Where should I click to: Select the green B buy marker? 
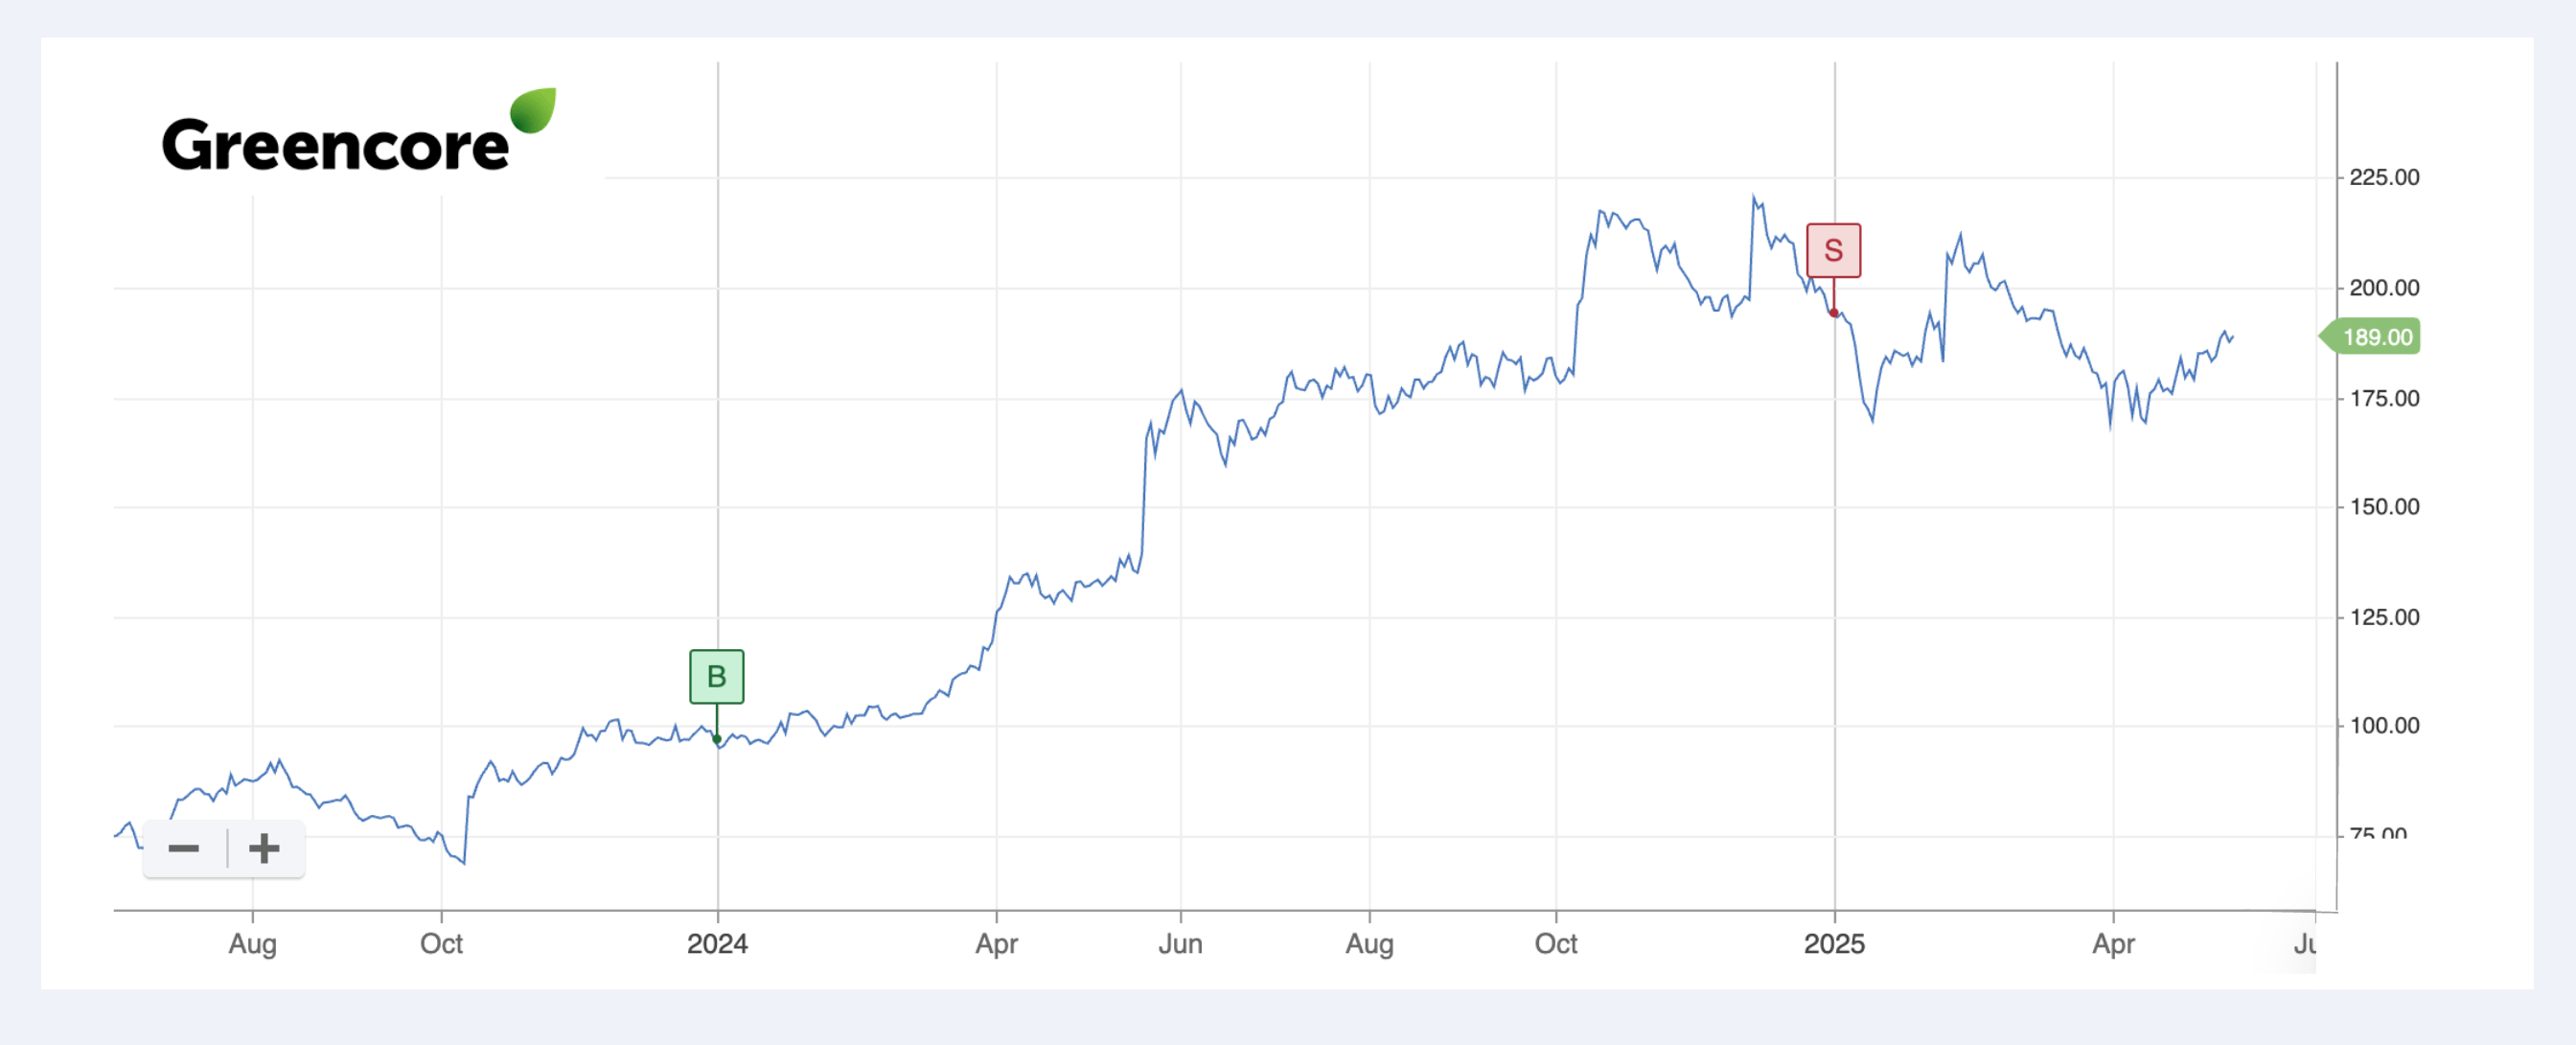(716, 677)
